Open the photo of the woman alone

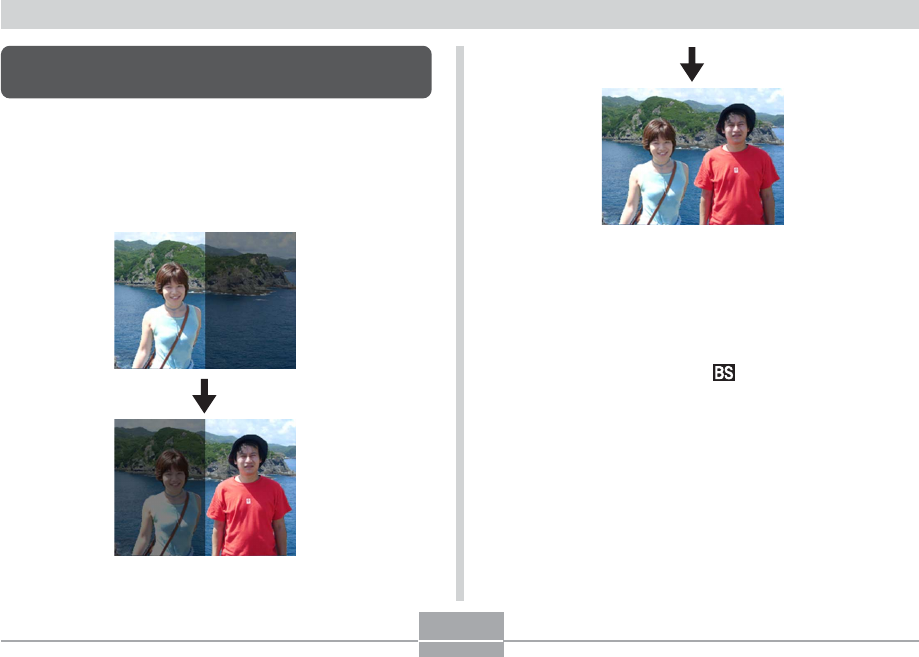coord(205,300)
